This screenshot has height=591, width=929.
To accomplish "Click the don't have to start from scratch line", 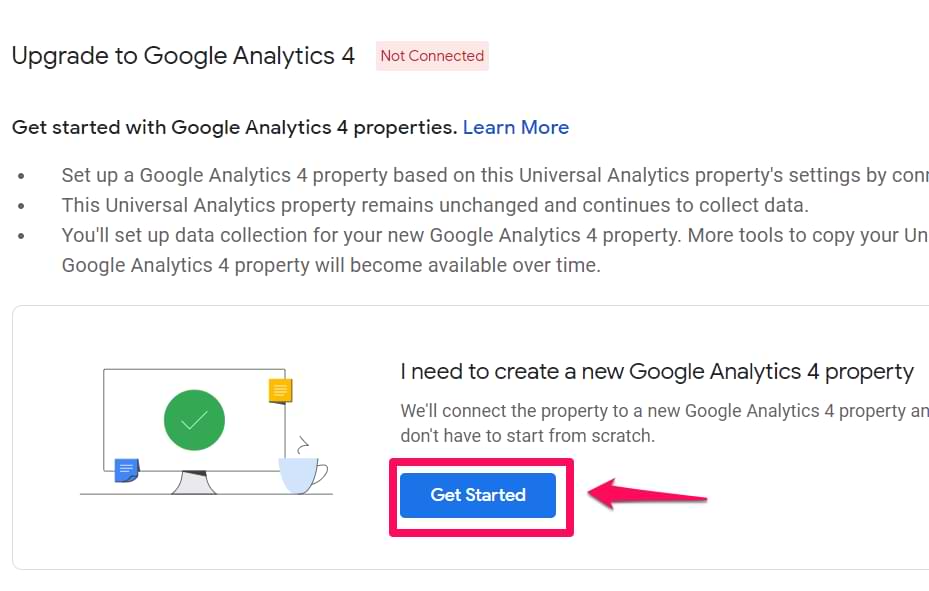I will coord(527,435).
